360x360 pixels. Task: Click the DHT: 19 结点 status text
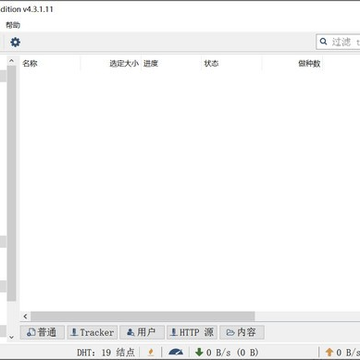(106, 352)
